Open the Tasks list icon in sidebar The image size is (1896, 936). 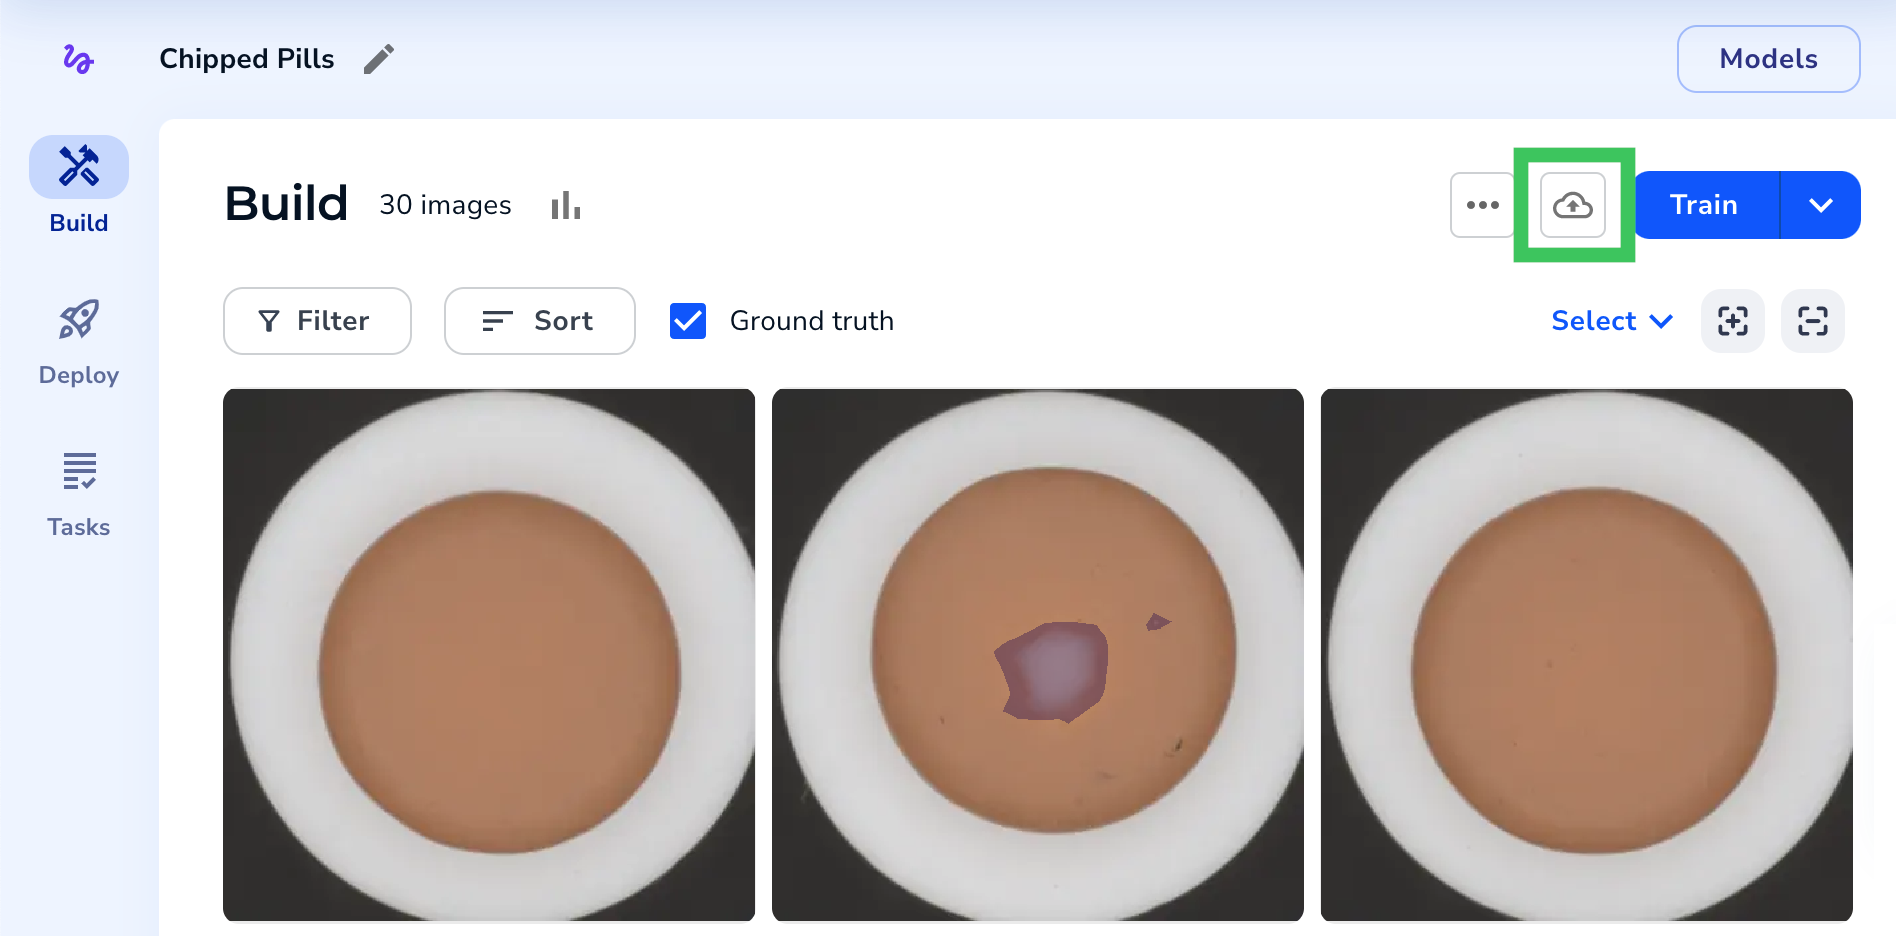point(78,470)
